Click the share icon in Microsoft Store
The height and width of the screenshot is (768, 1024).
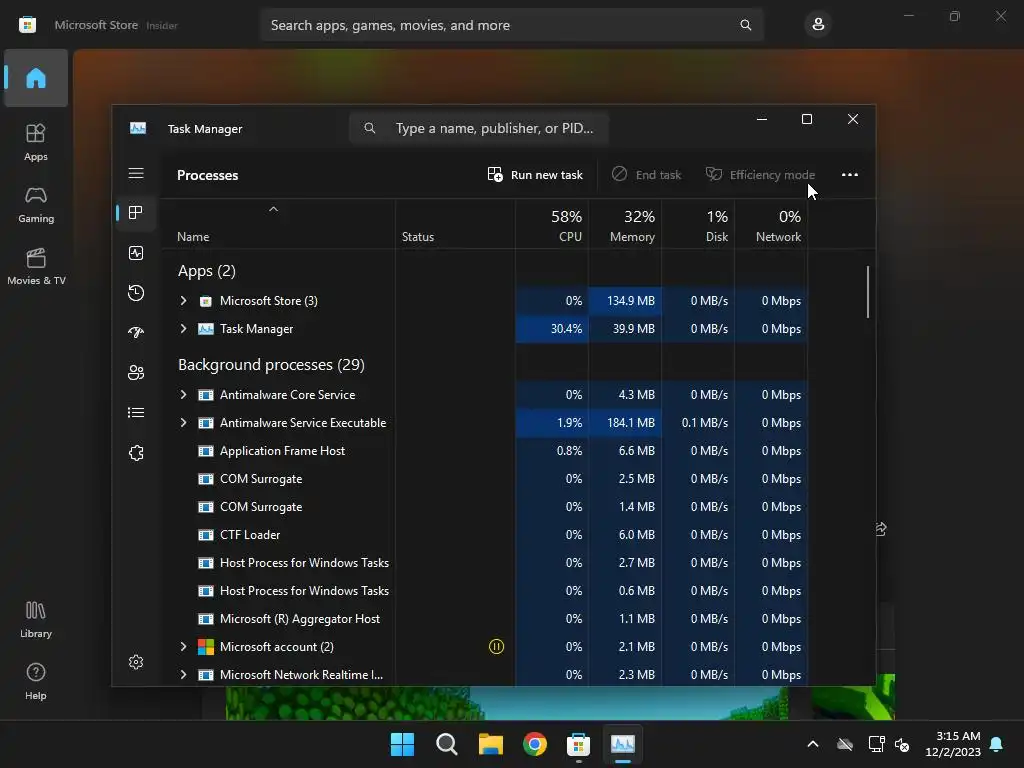(x=881, y=529)
